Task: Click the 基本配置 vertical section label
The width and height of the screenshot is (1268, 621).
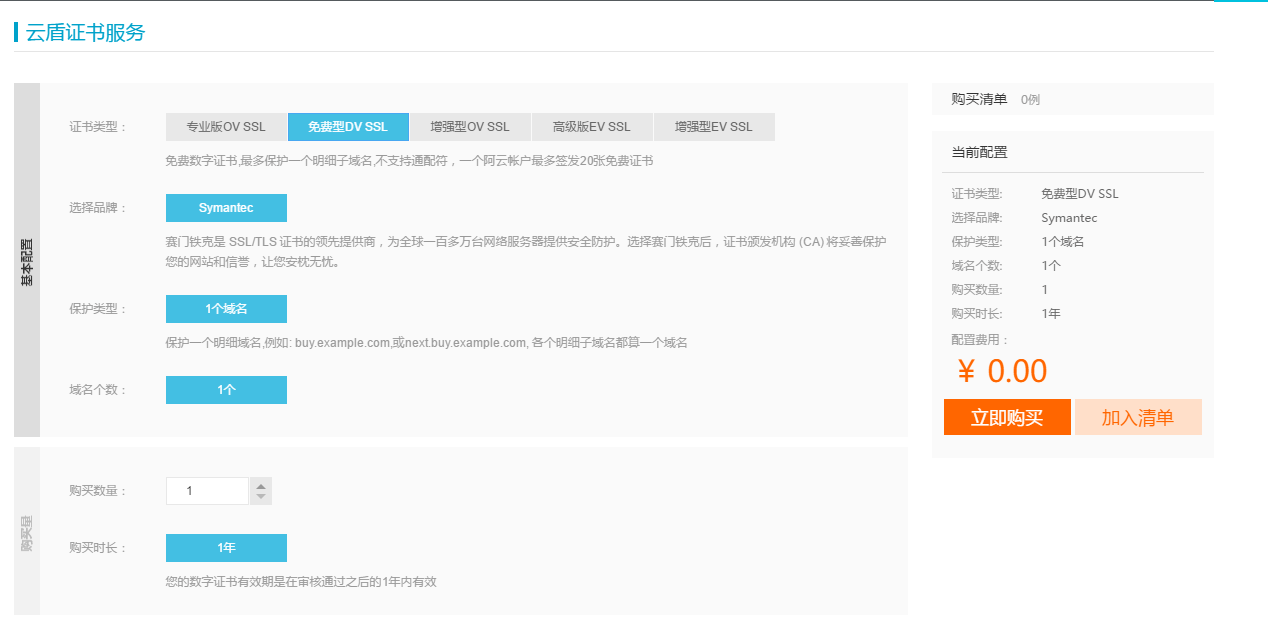Action: [27, 260]
